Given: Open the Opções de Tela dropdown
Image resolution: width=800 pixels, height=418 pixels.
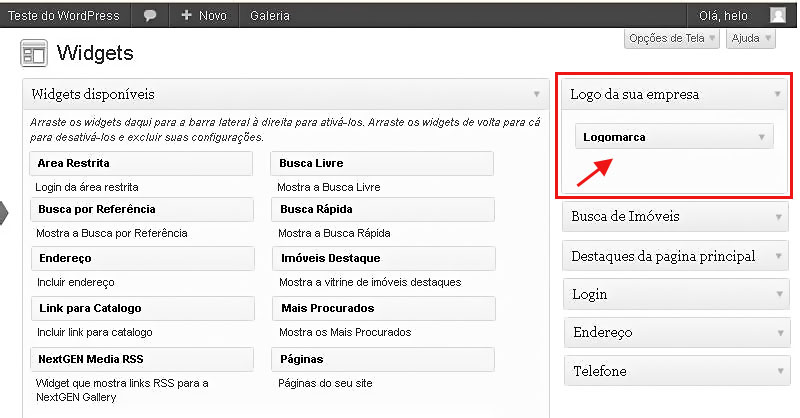Looking at the screenshot, I should click(x=671, y=39).
